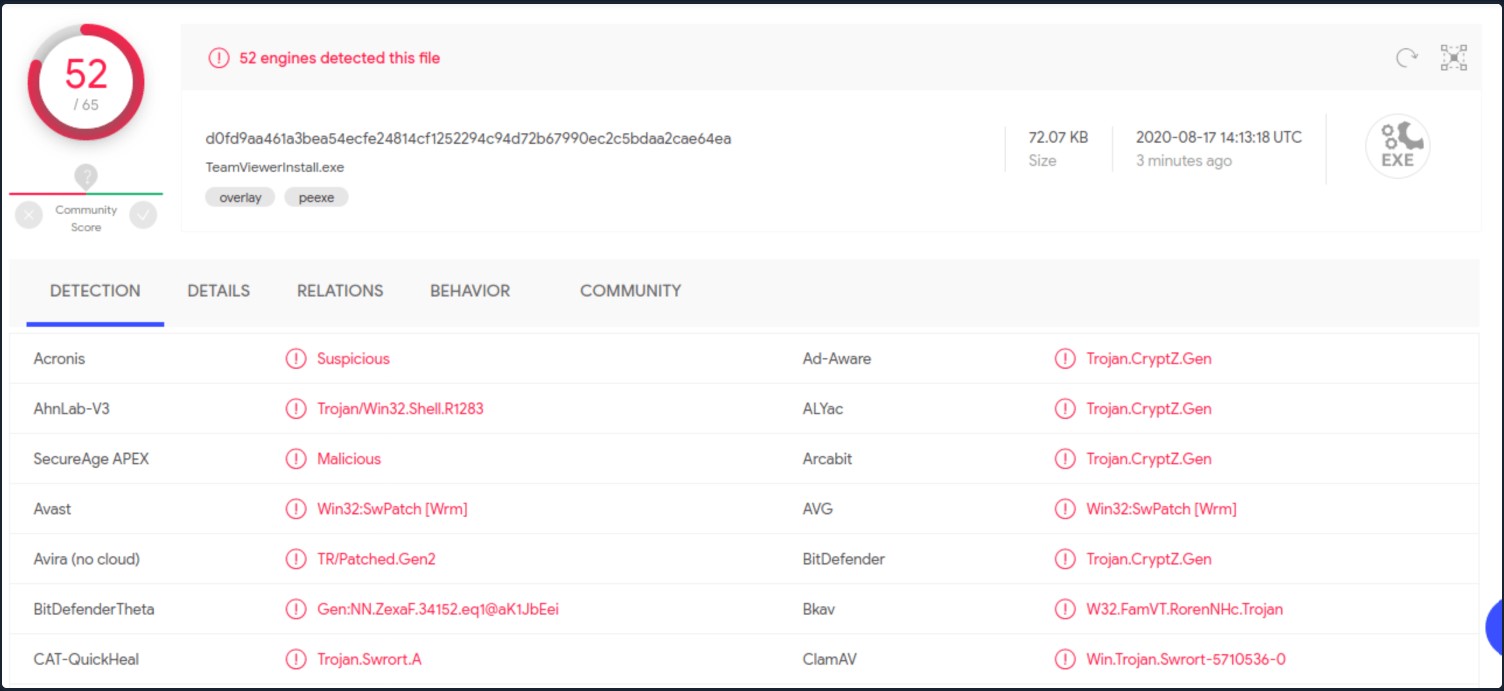Click warning icon beside TR/Patched.Gen2
1504x691 pixels.
point(296,559)
